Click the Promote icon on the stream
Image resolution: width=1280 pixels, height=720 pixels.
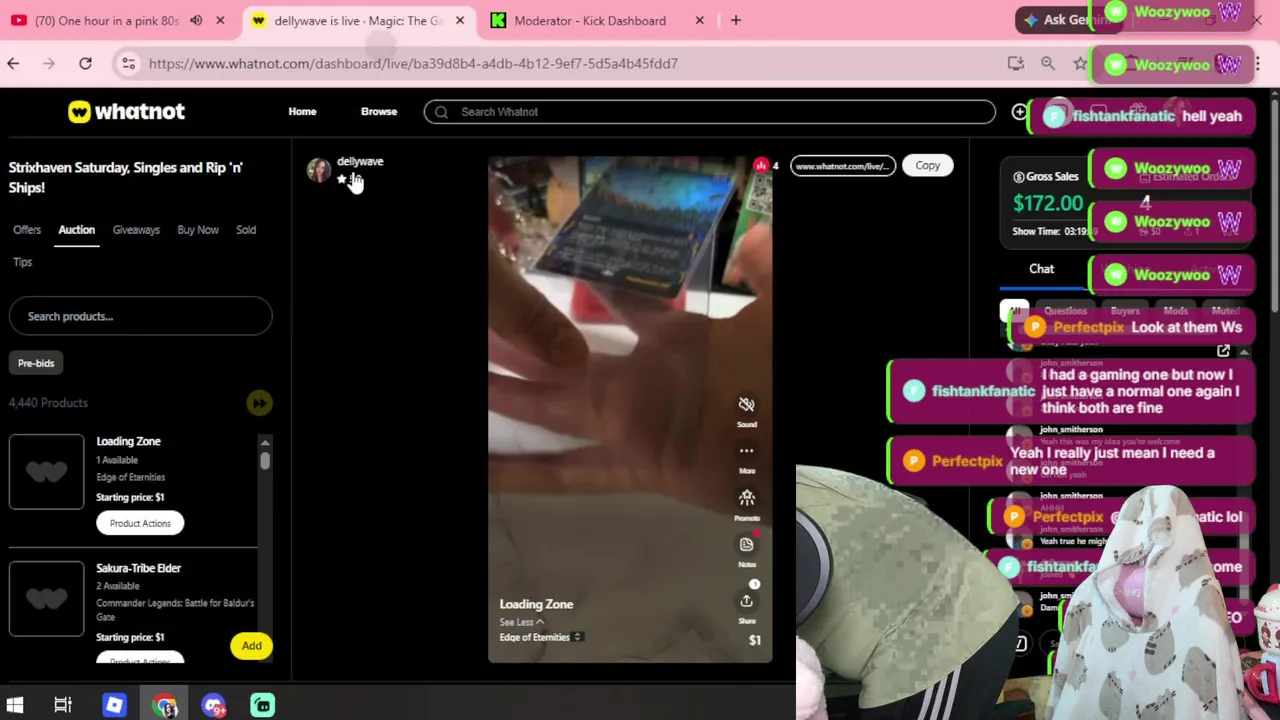pyautogui.click(x=746, y=498)
